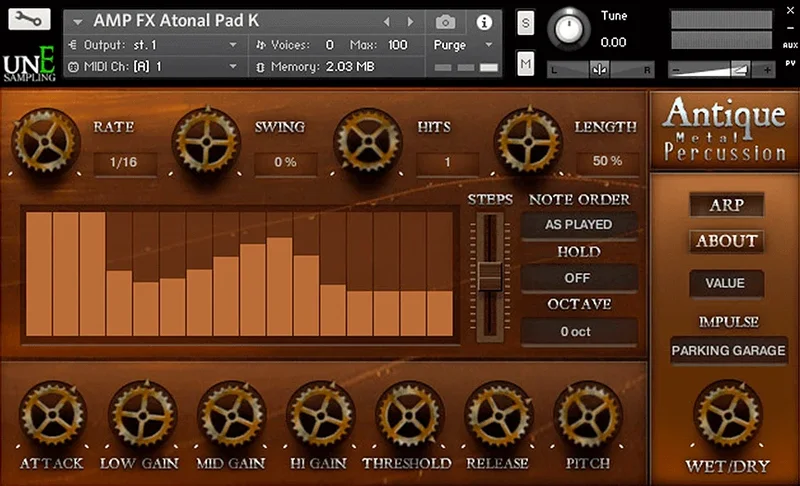The image size is (800, 486).
Task: Open the wrench instrument options
Action: tap(29, 19)
